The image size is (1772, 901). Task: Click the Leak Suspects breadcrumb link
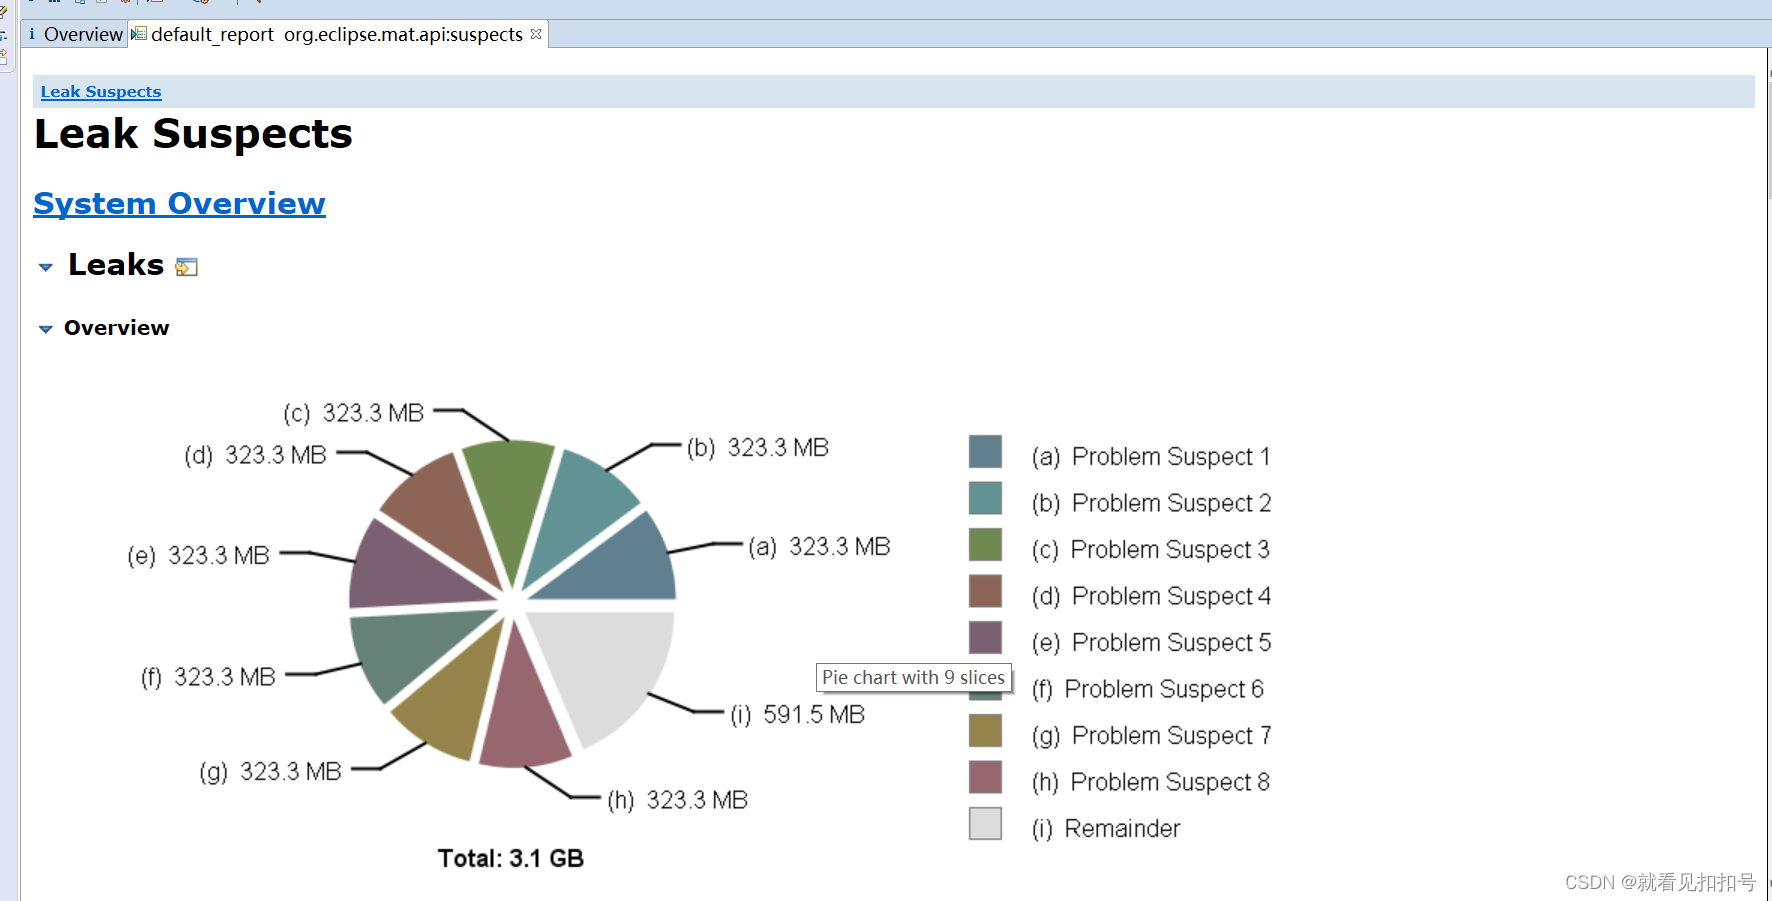(x=101, y=91)
